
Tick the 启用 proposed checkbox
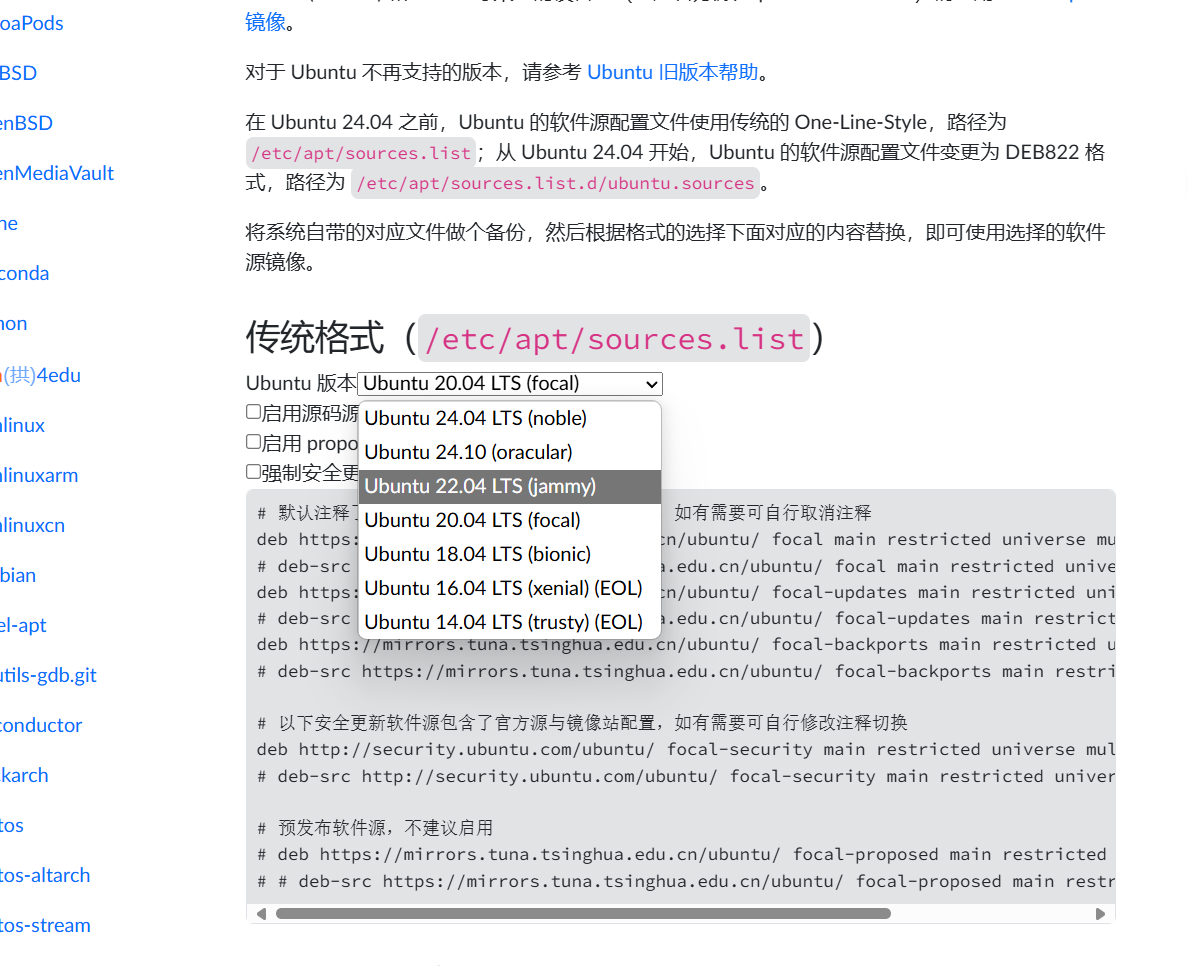click(254, 442)
